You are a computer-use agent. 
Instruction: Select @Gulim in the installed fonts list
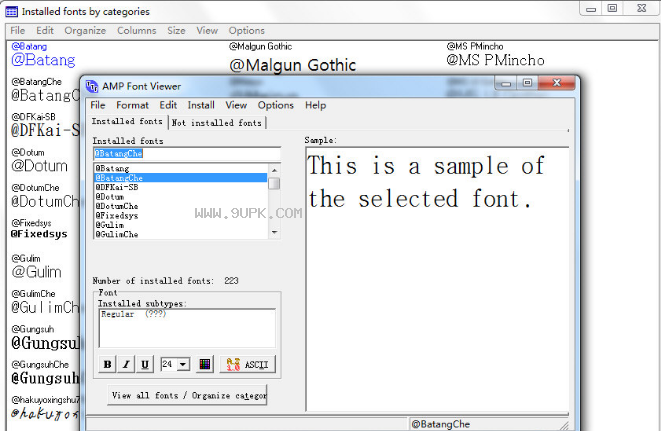[x=180, y=225]
